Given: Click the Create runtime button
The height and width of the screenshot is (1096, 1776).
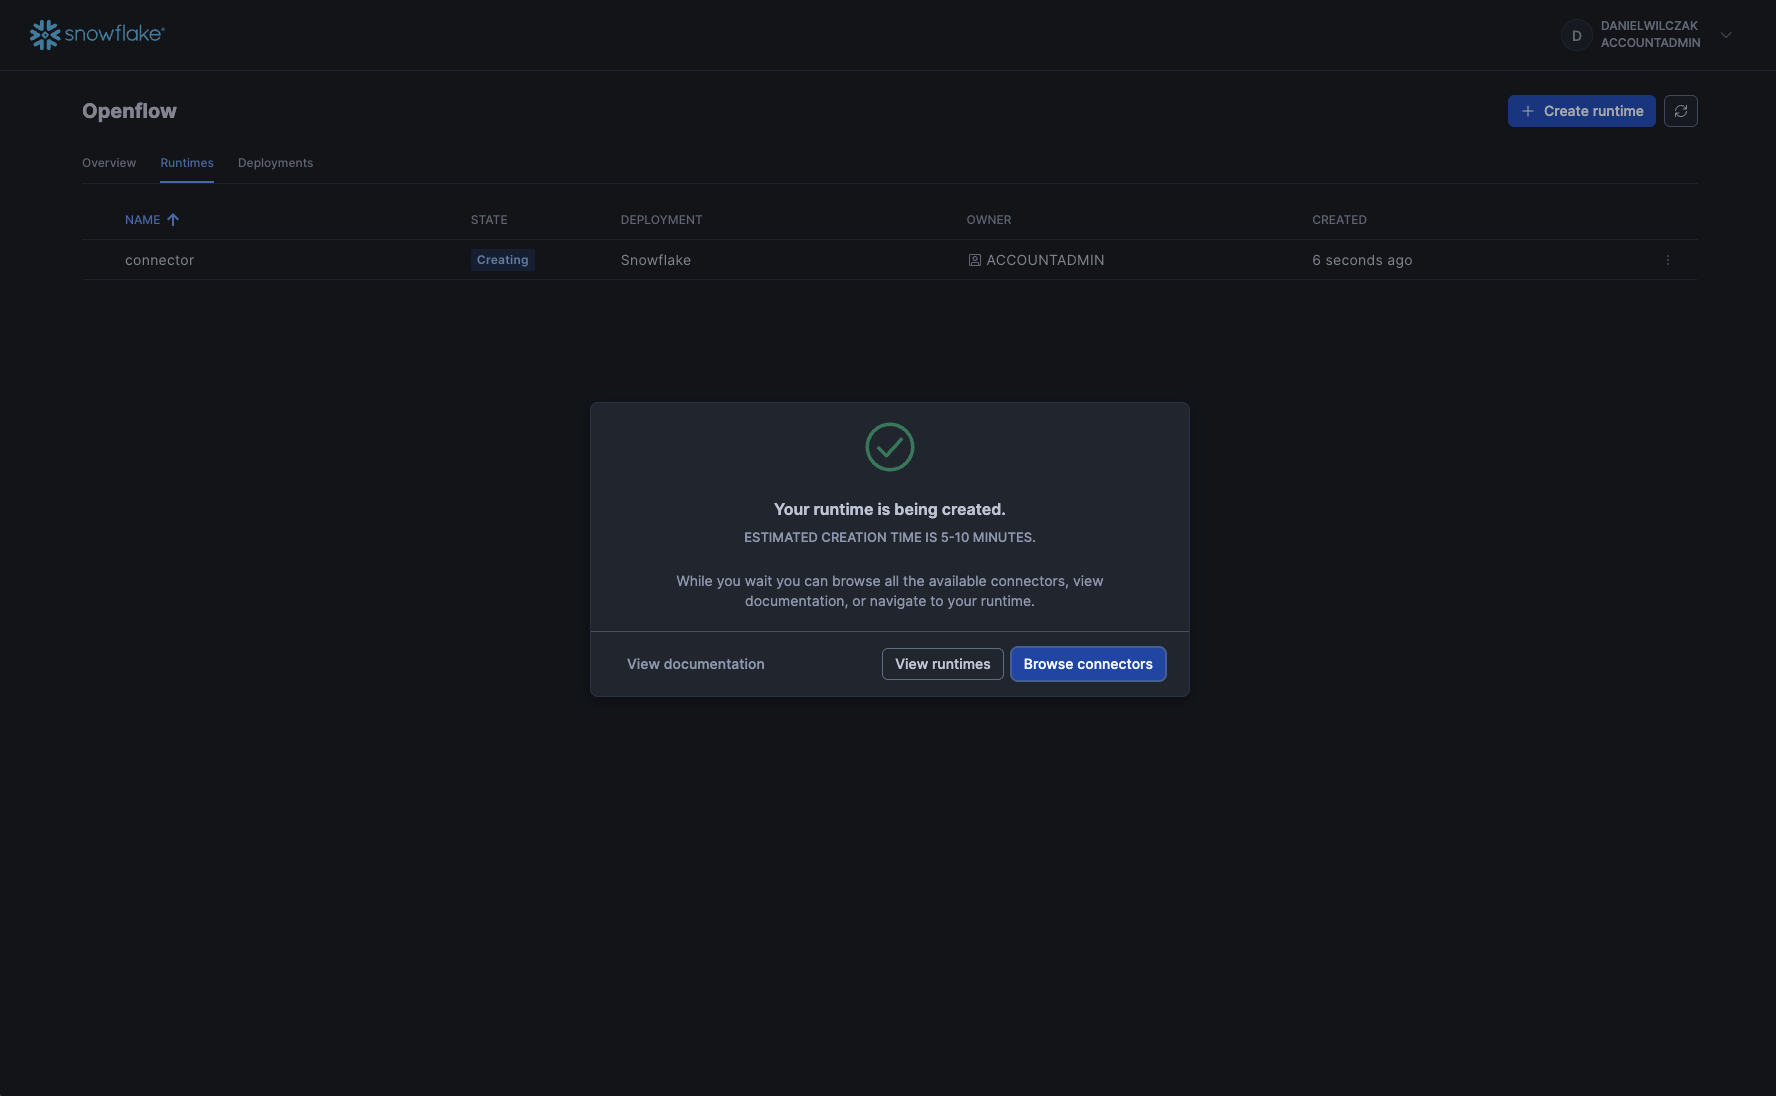Looking at the screenshot, I should tap(1581, 111).
